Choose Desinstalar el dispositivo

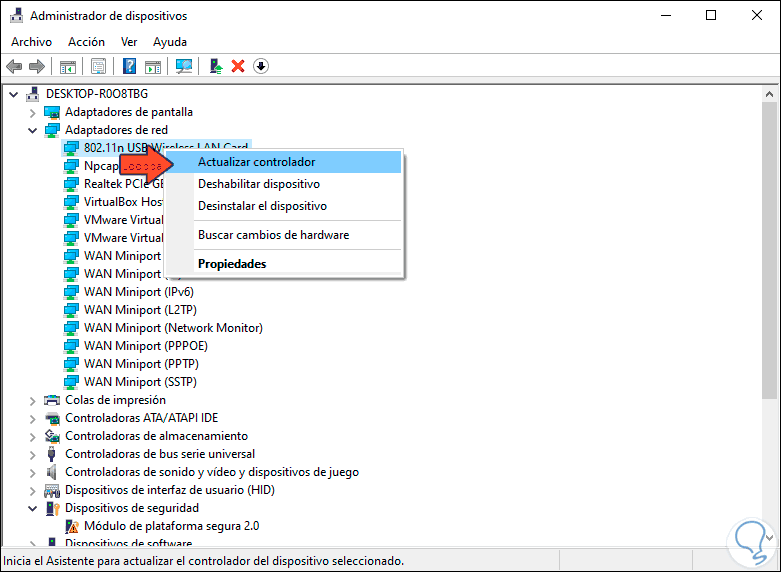pos(283,206)
